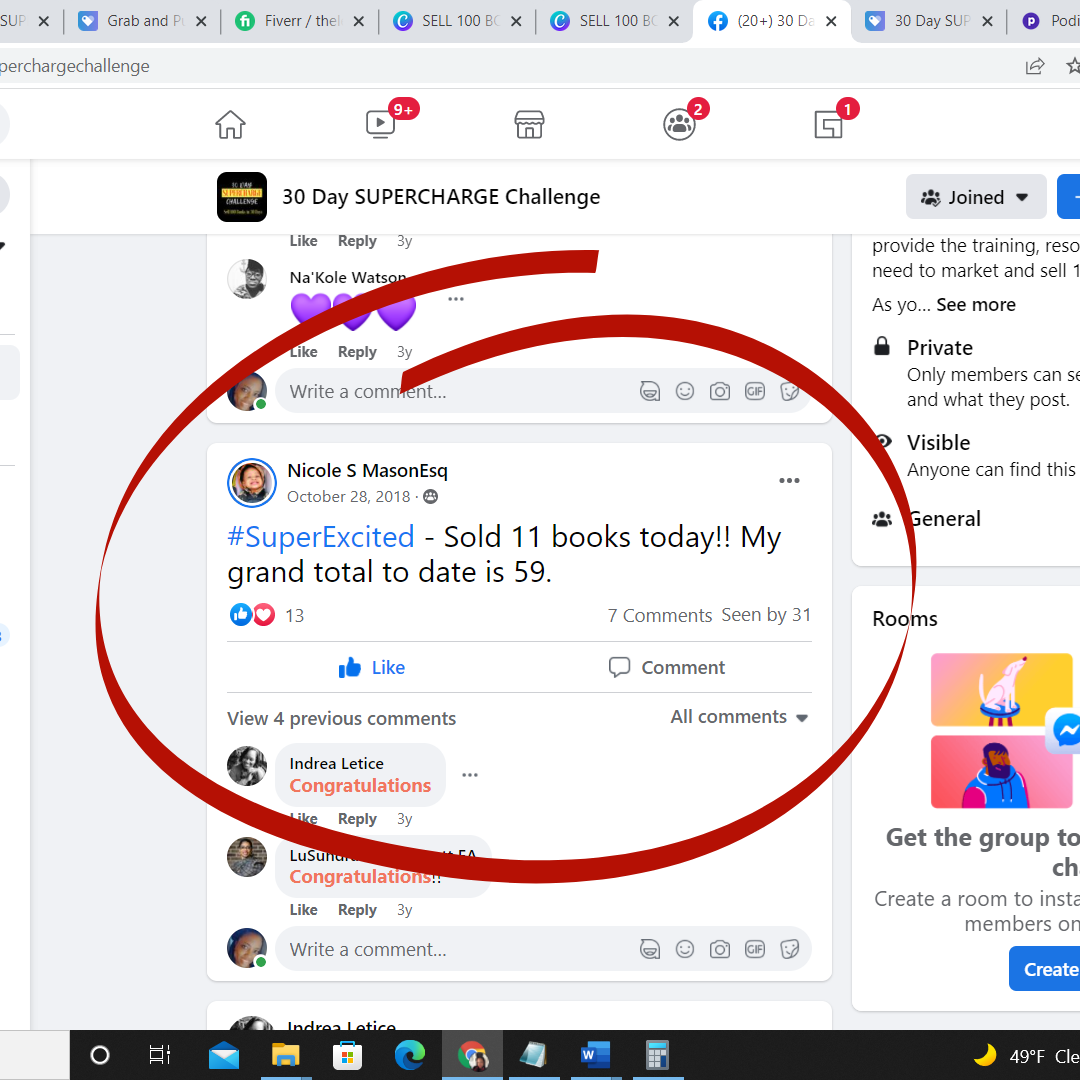Click the camera icon in lower comment box
The image size is (1080, 1080).
point(720,949)
